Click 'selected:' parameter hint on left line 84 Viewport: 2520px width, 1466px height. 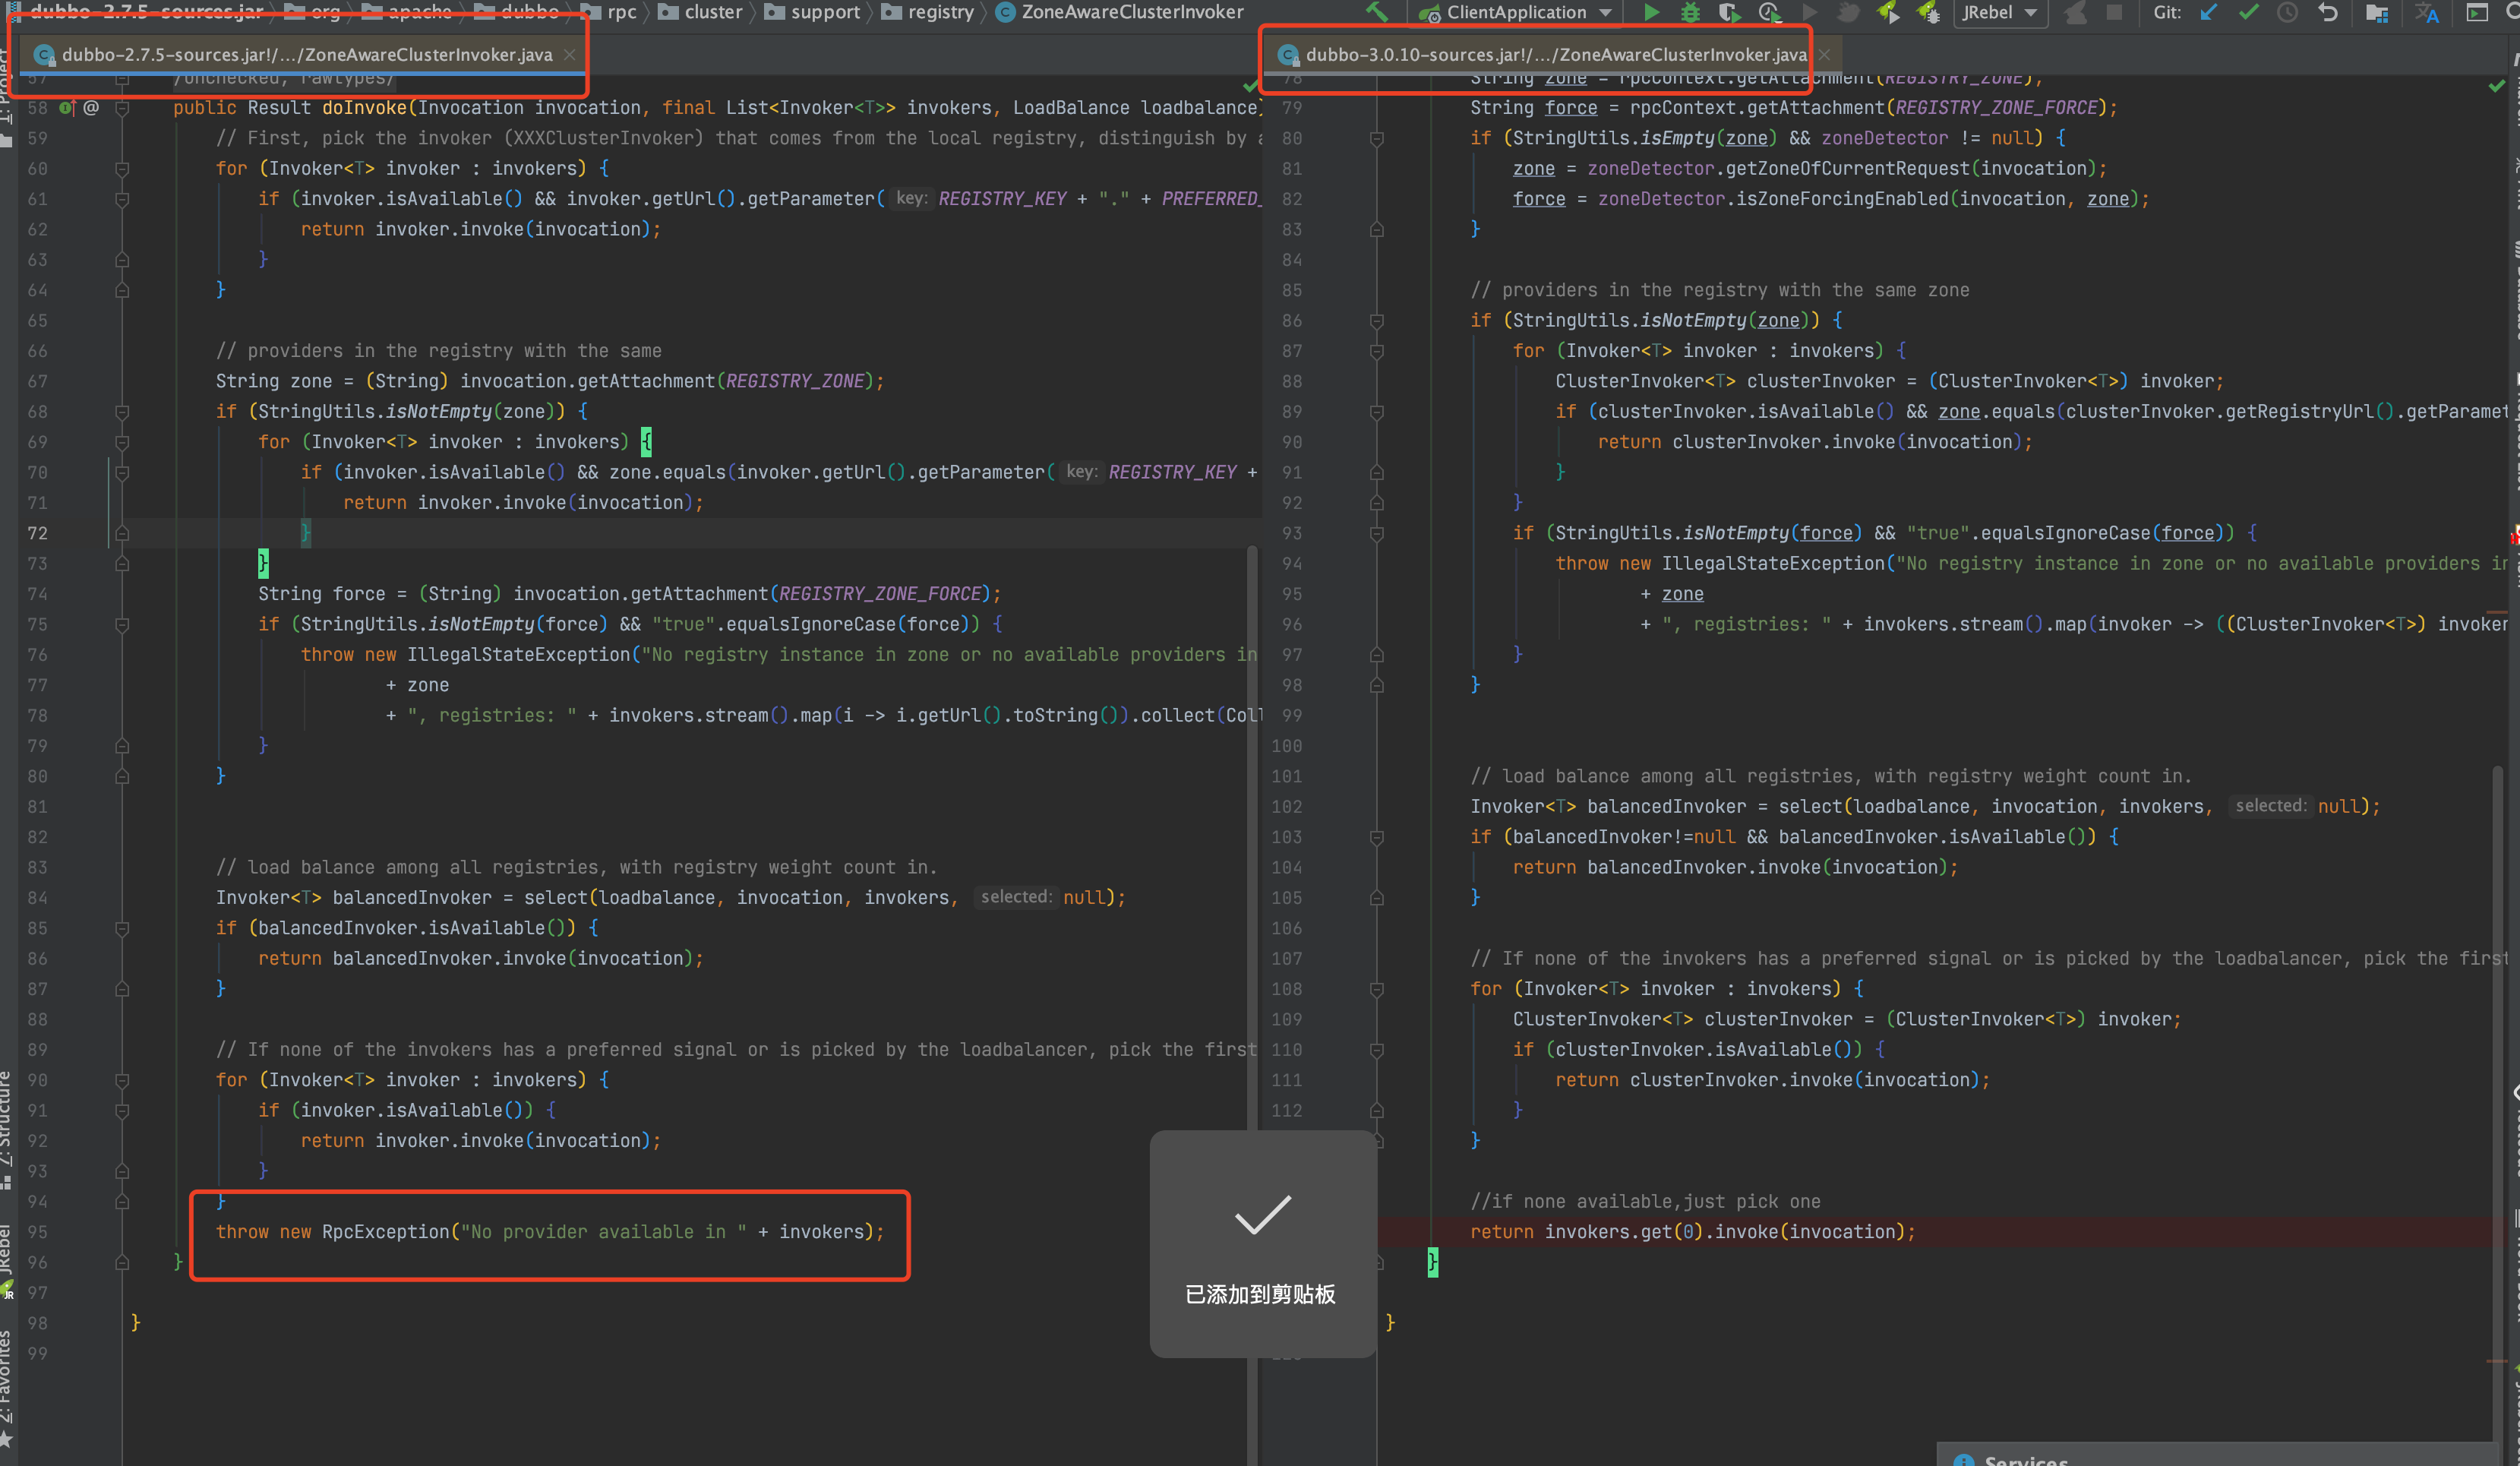(1016, 897)
